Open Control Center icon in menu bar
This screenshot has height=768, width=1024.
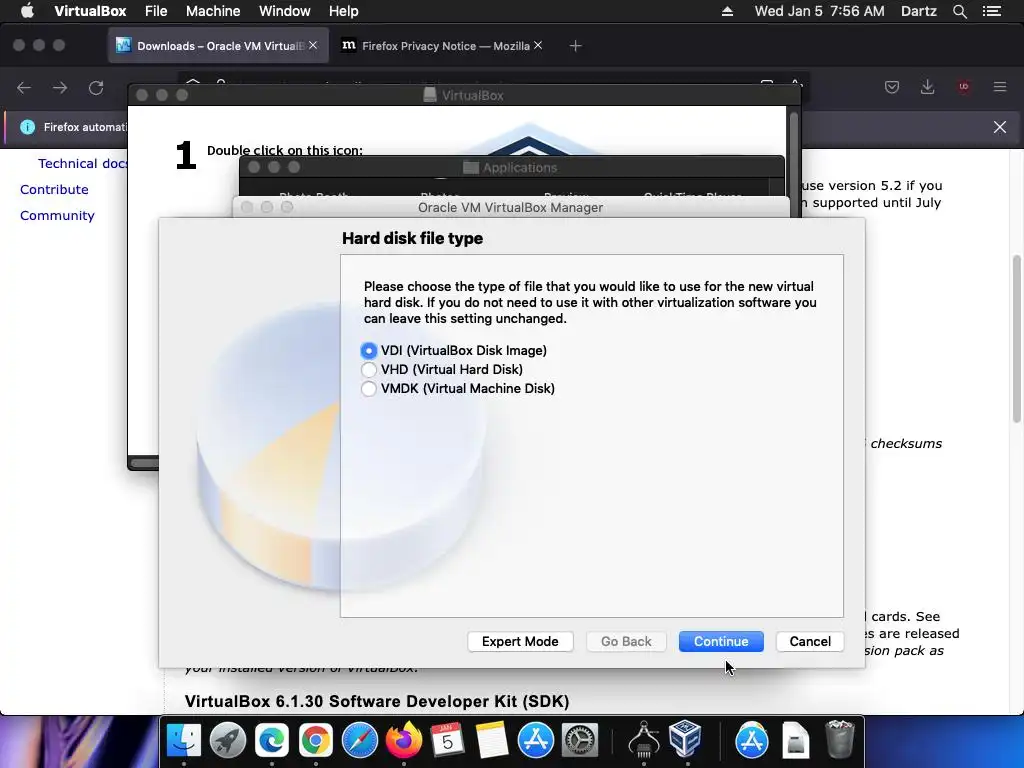point(992,11)
